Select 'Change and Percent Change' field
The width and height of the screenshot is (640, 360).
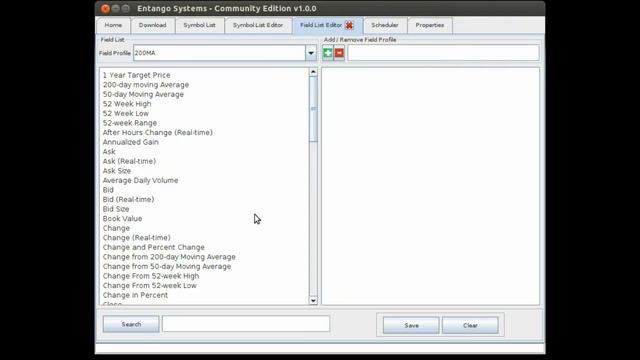(x=154, y=247)
